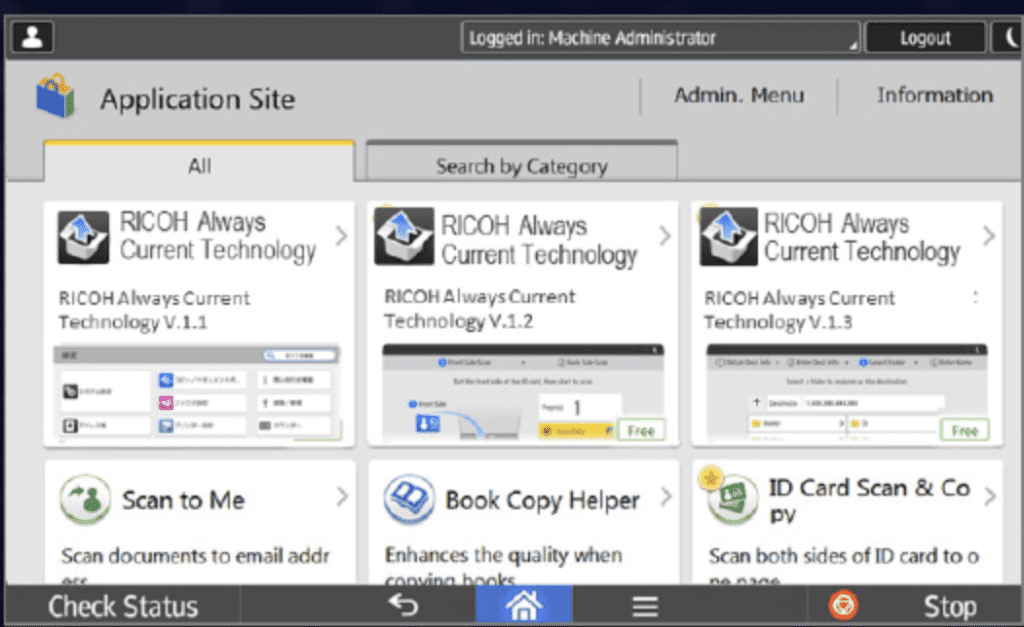The image size is (1024, 627).
Task: Expand chevron on Scan to Me card
Action: [x=342, y=497]
